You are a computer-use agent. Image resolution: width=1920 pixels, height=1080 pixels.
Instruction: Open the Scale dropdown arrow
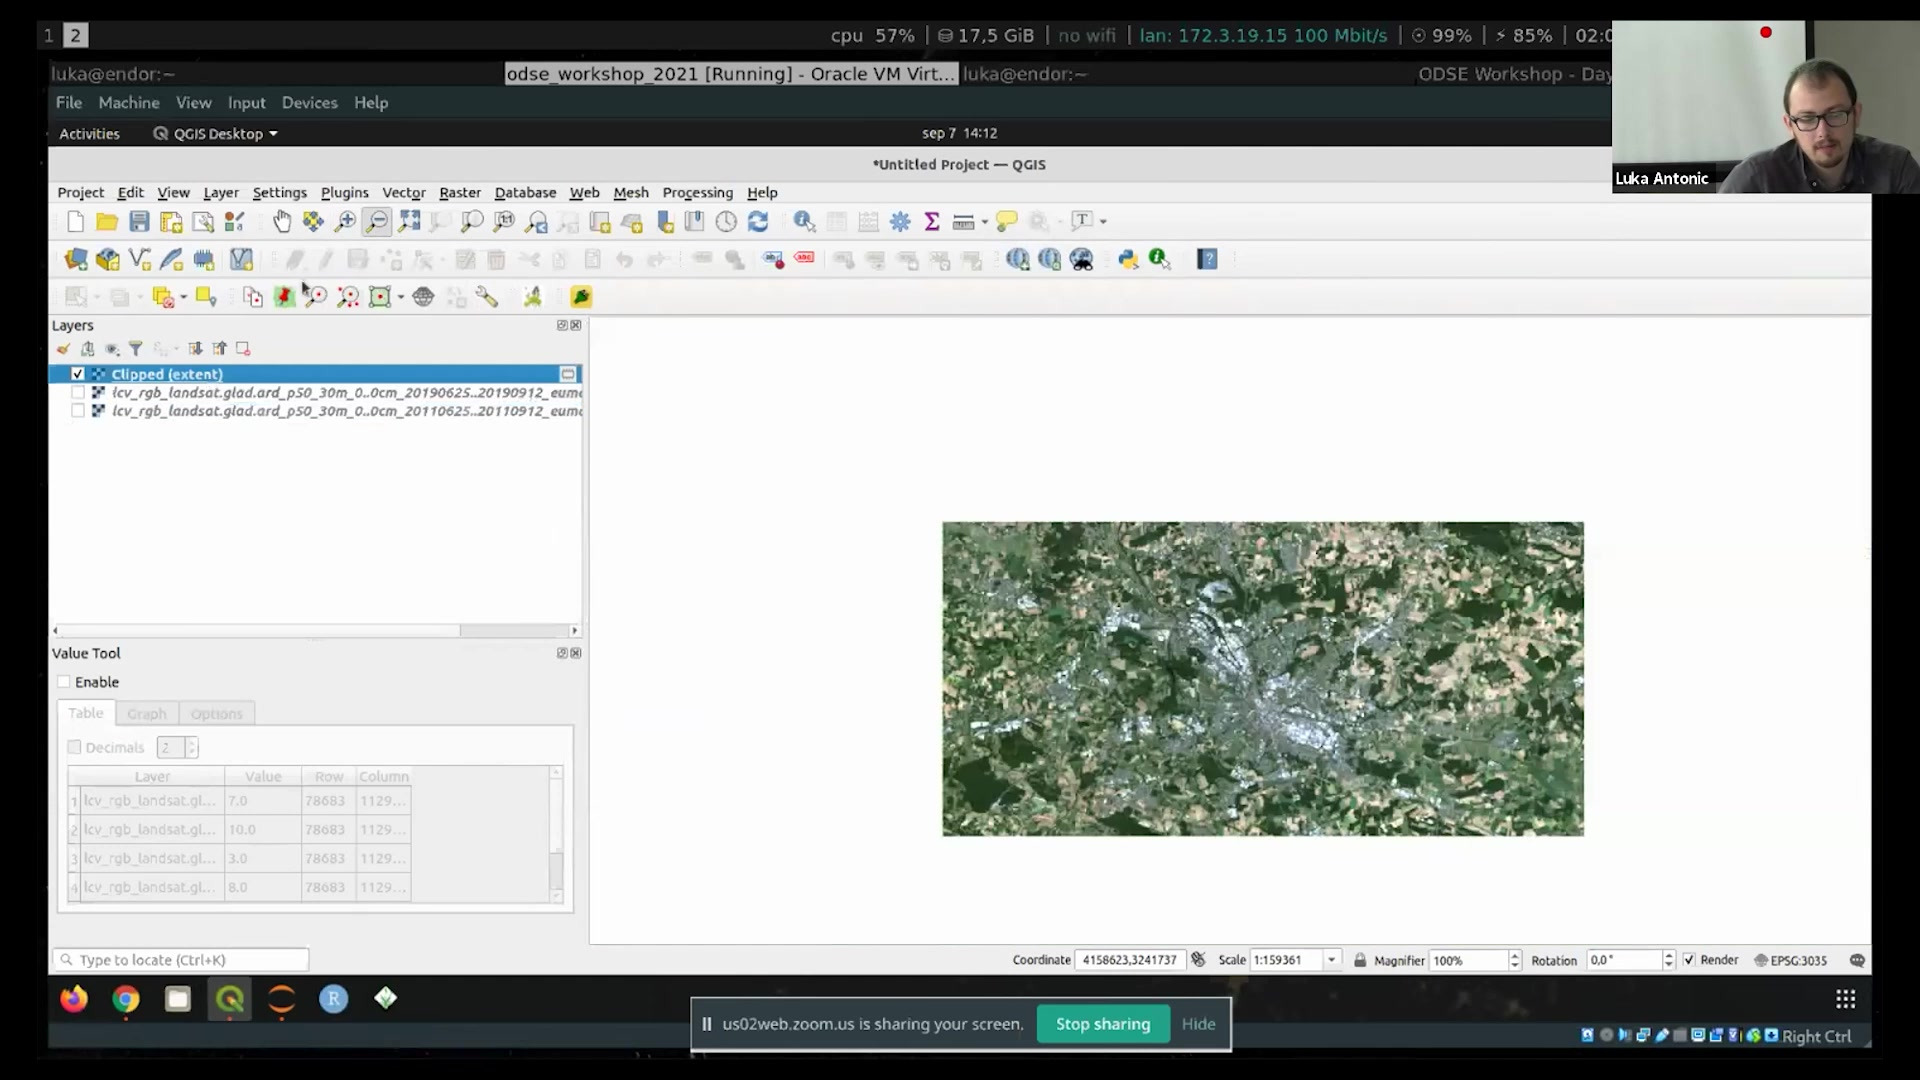tap(1331, 960)
